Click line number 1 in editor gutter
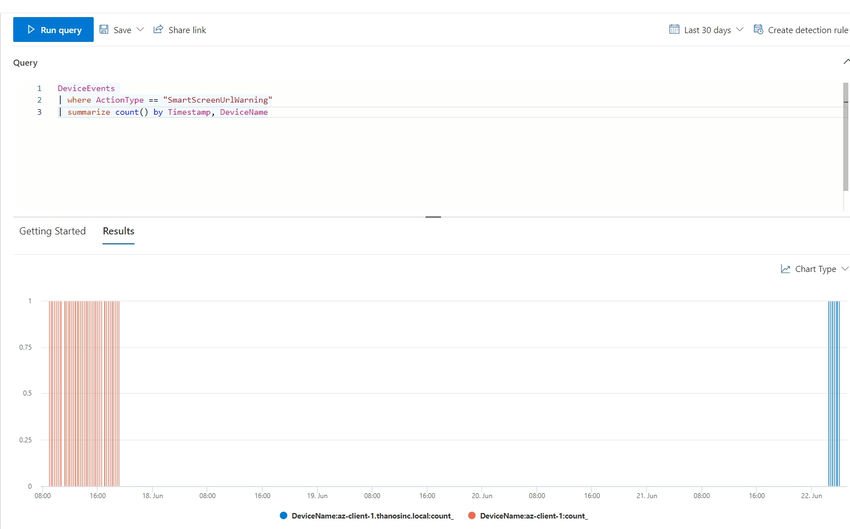The width and height of the screenshot is (850, 529). (39, 88)
